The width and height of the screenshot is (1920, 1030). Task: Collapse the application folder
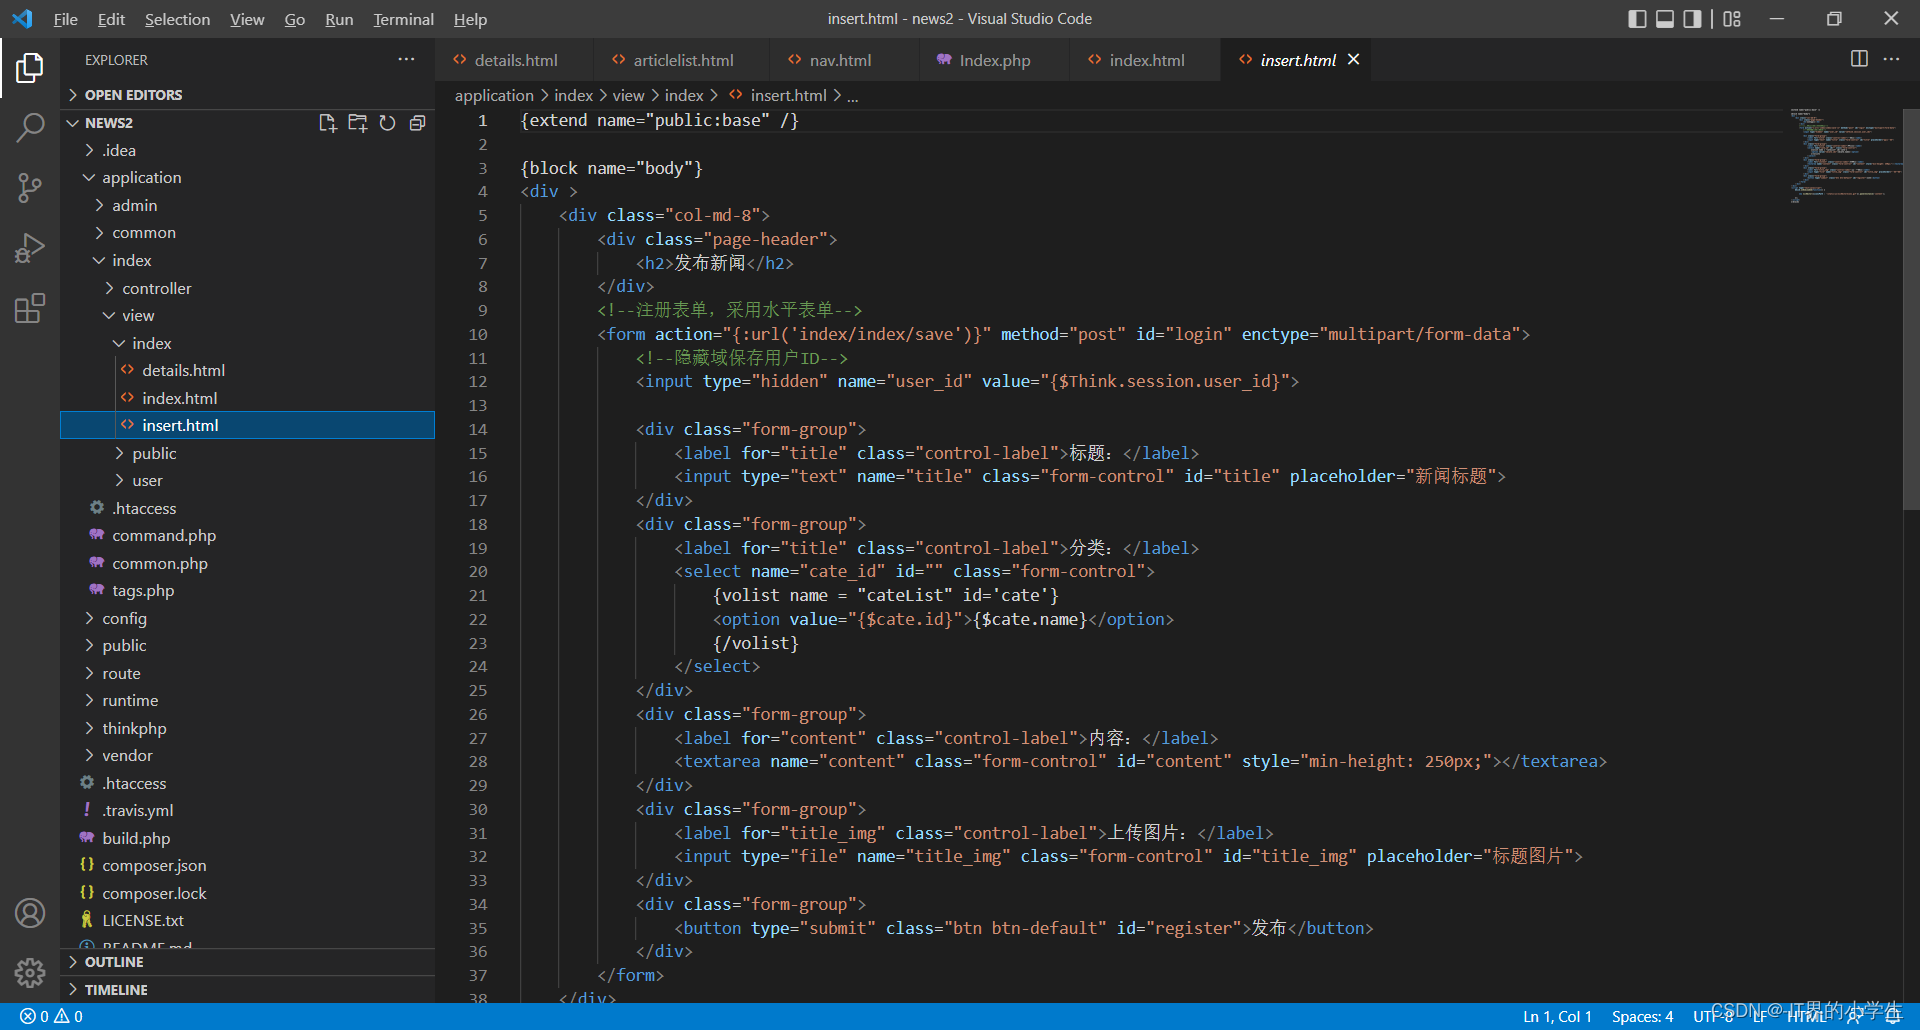coord(247,177)
